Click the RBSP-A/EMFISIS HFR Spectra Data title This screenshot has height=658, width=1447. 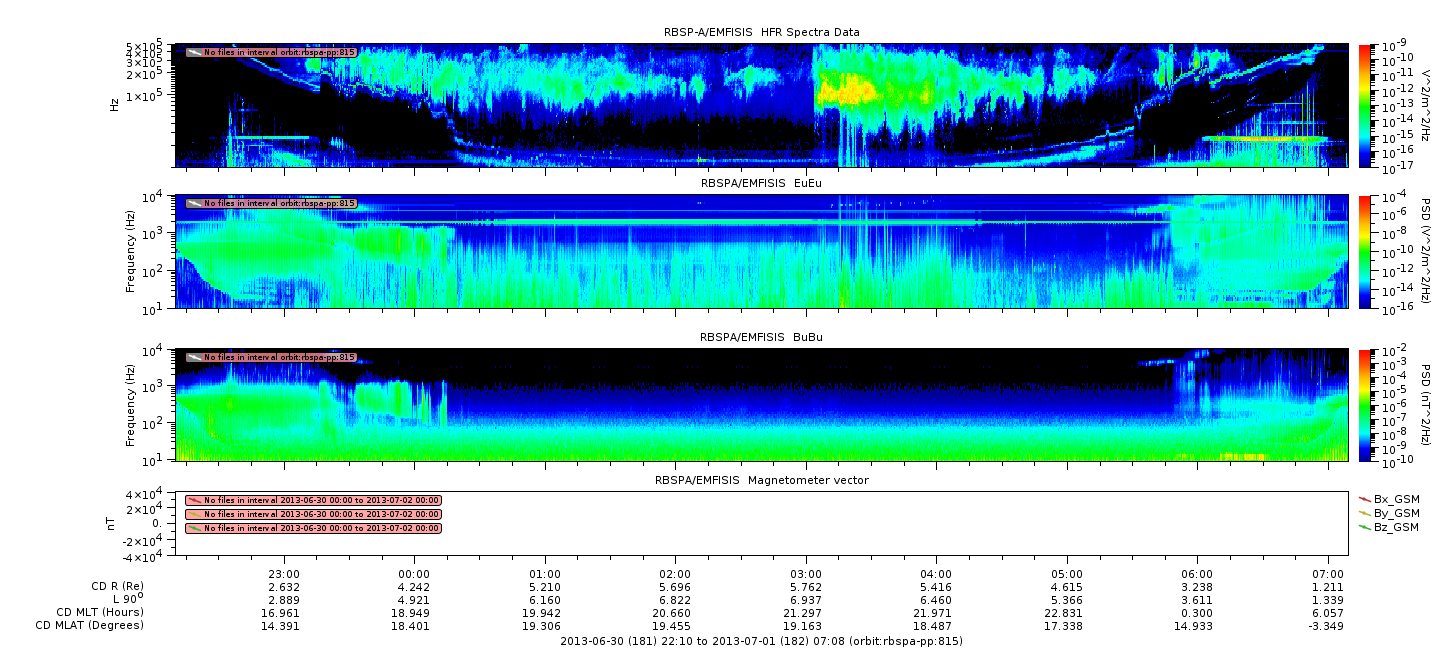pyautogui.click(x=761, y=32)
